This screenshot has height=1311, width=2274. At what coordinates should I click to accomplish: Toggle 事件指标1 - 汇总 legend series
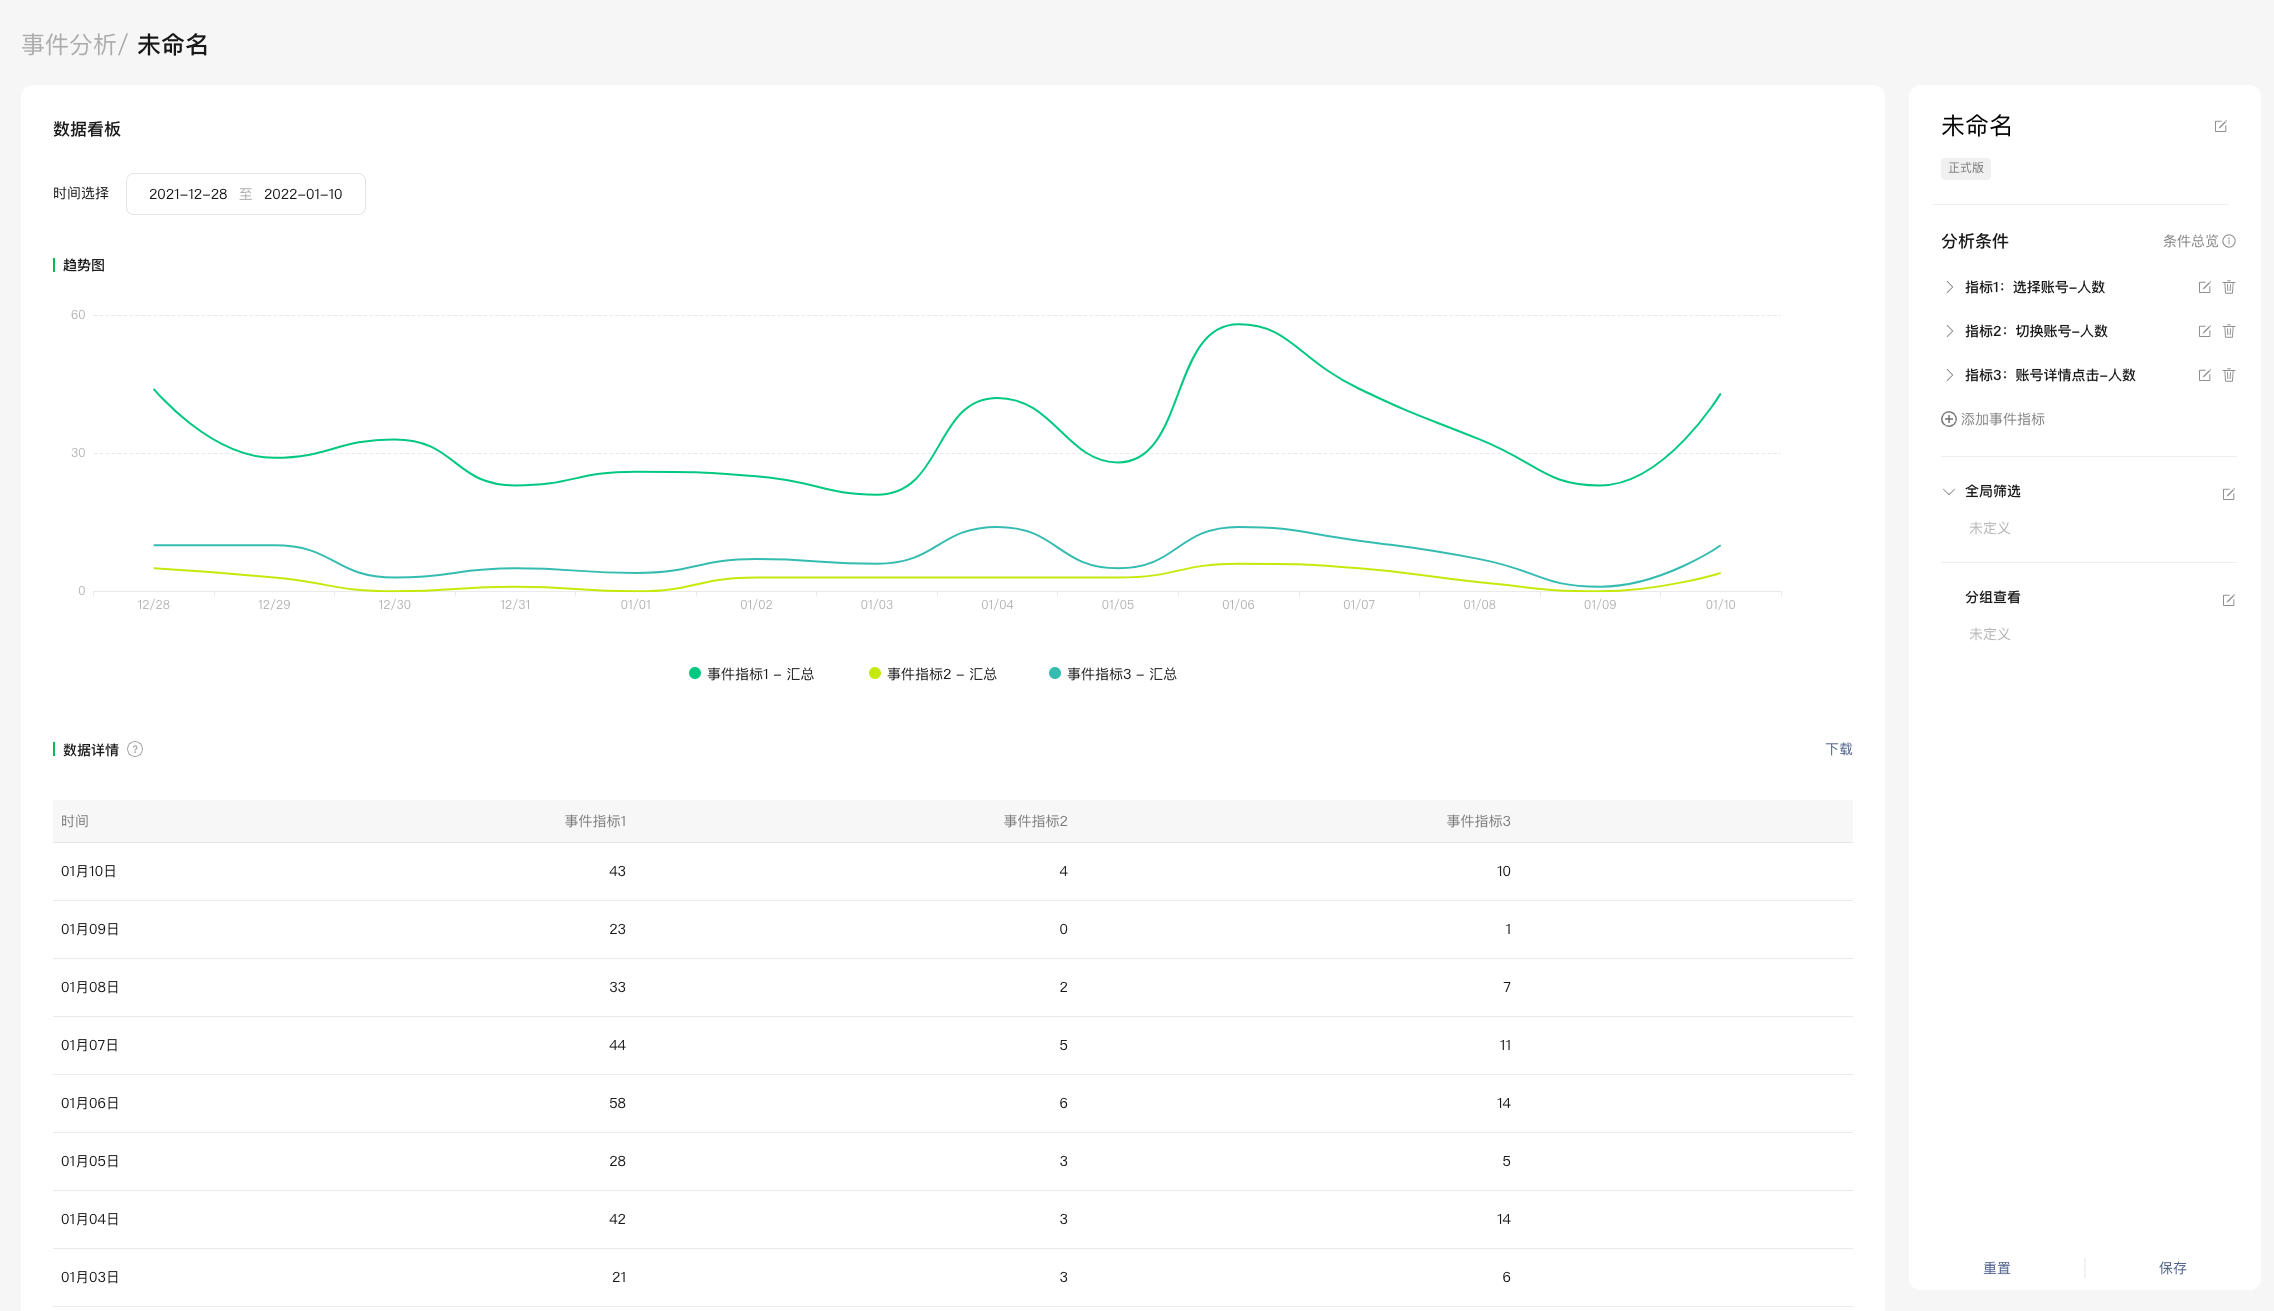(x=751, y=674)
